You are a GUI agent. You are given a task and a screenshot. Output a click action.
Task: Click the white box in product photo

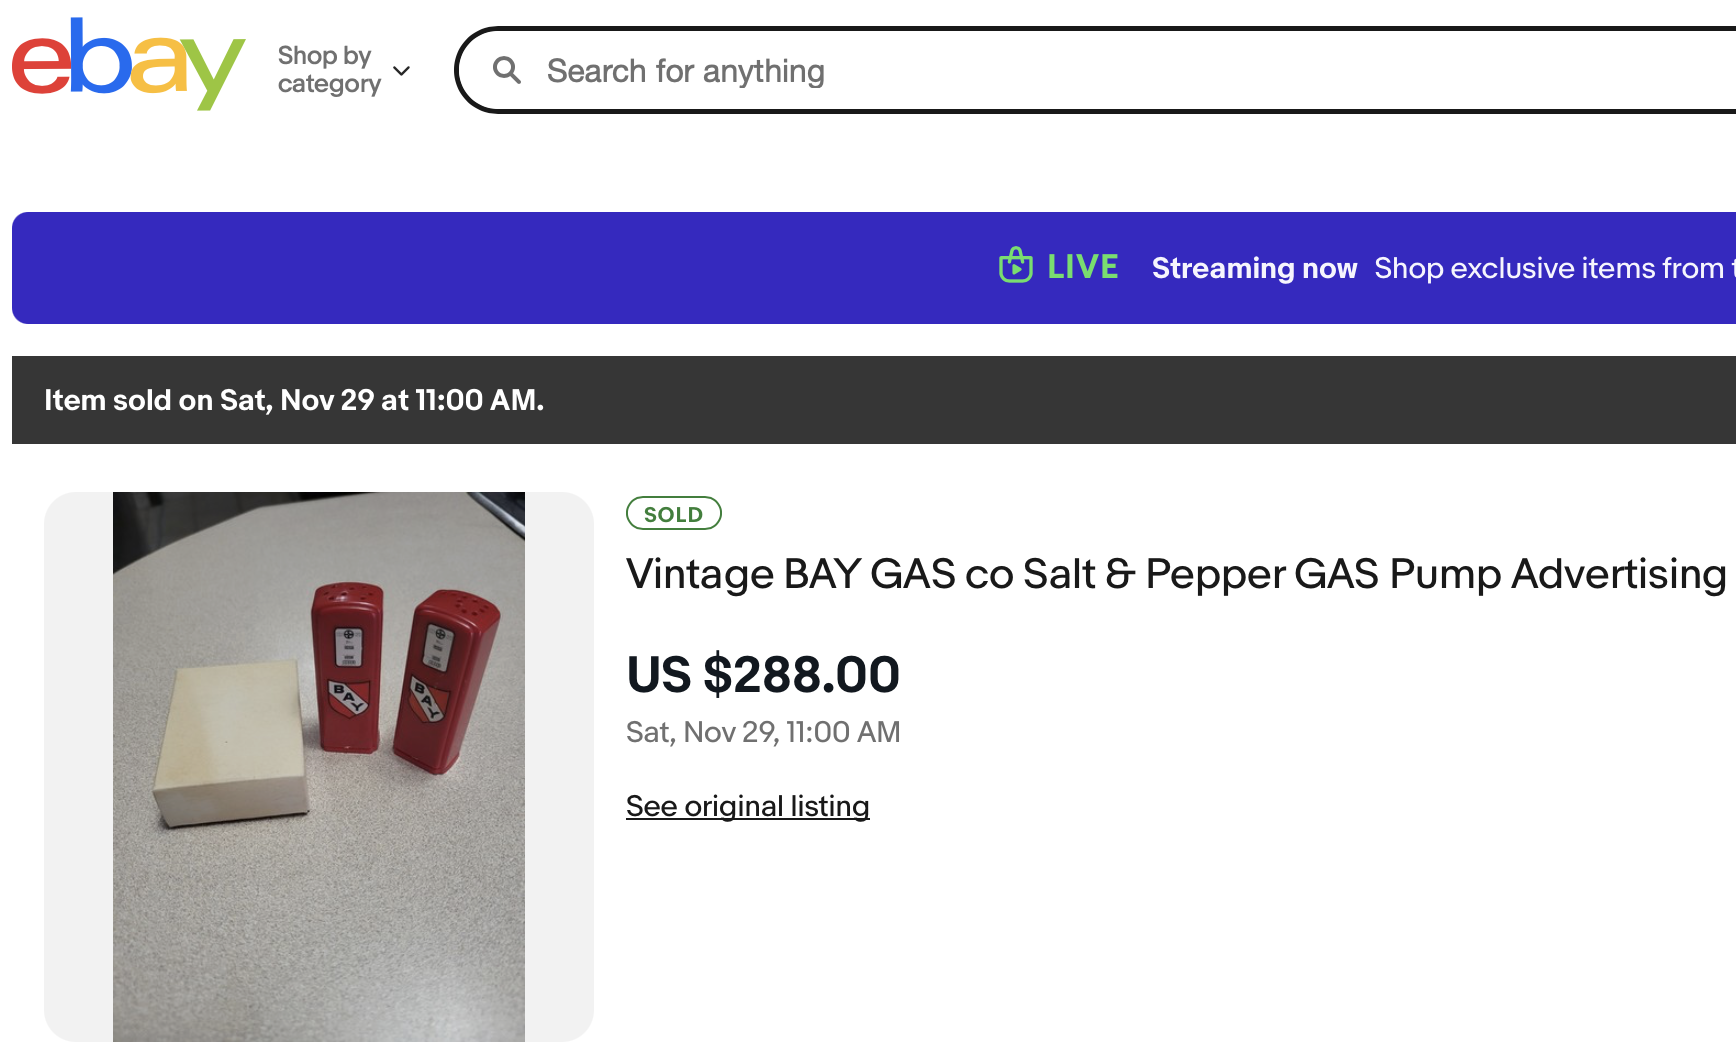click(x=230, y=745)
